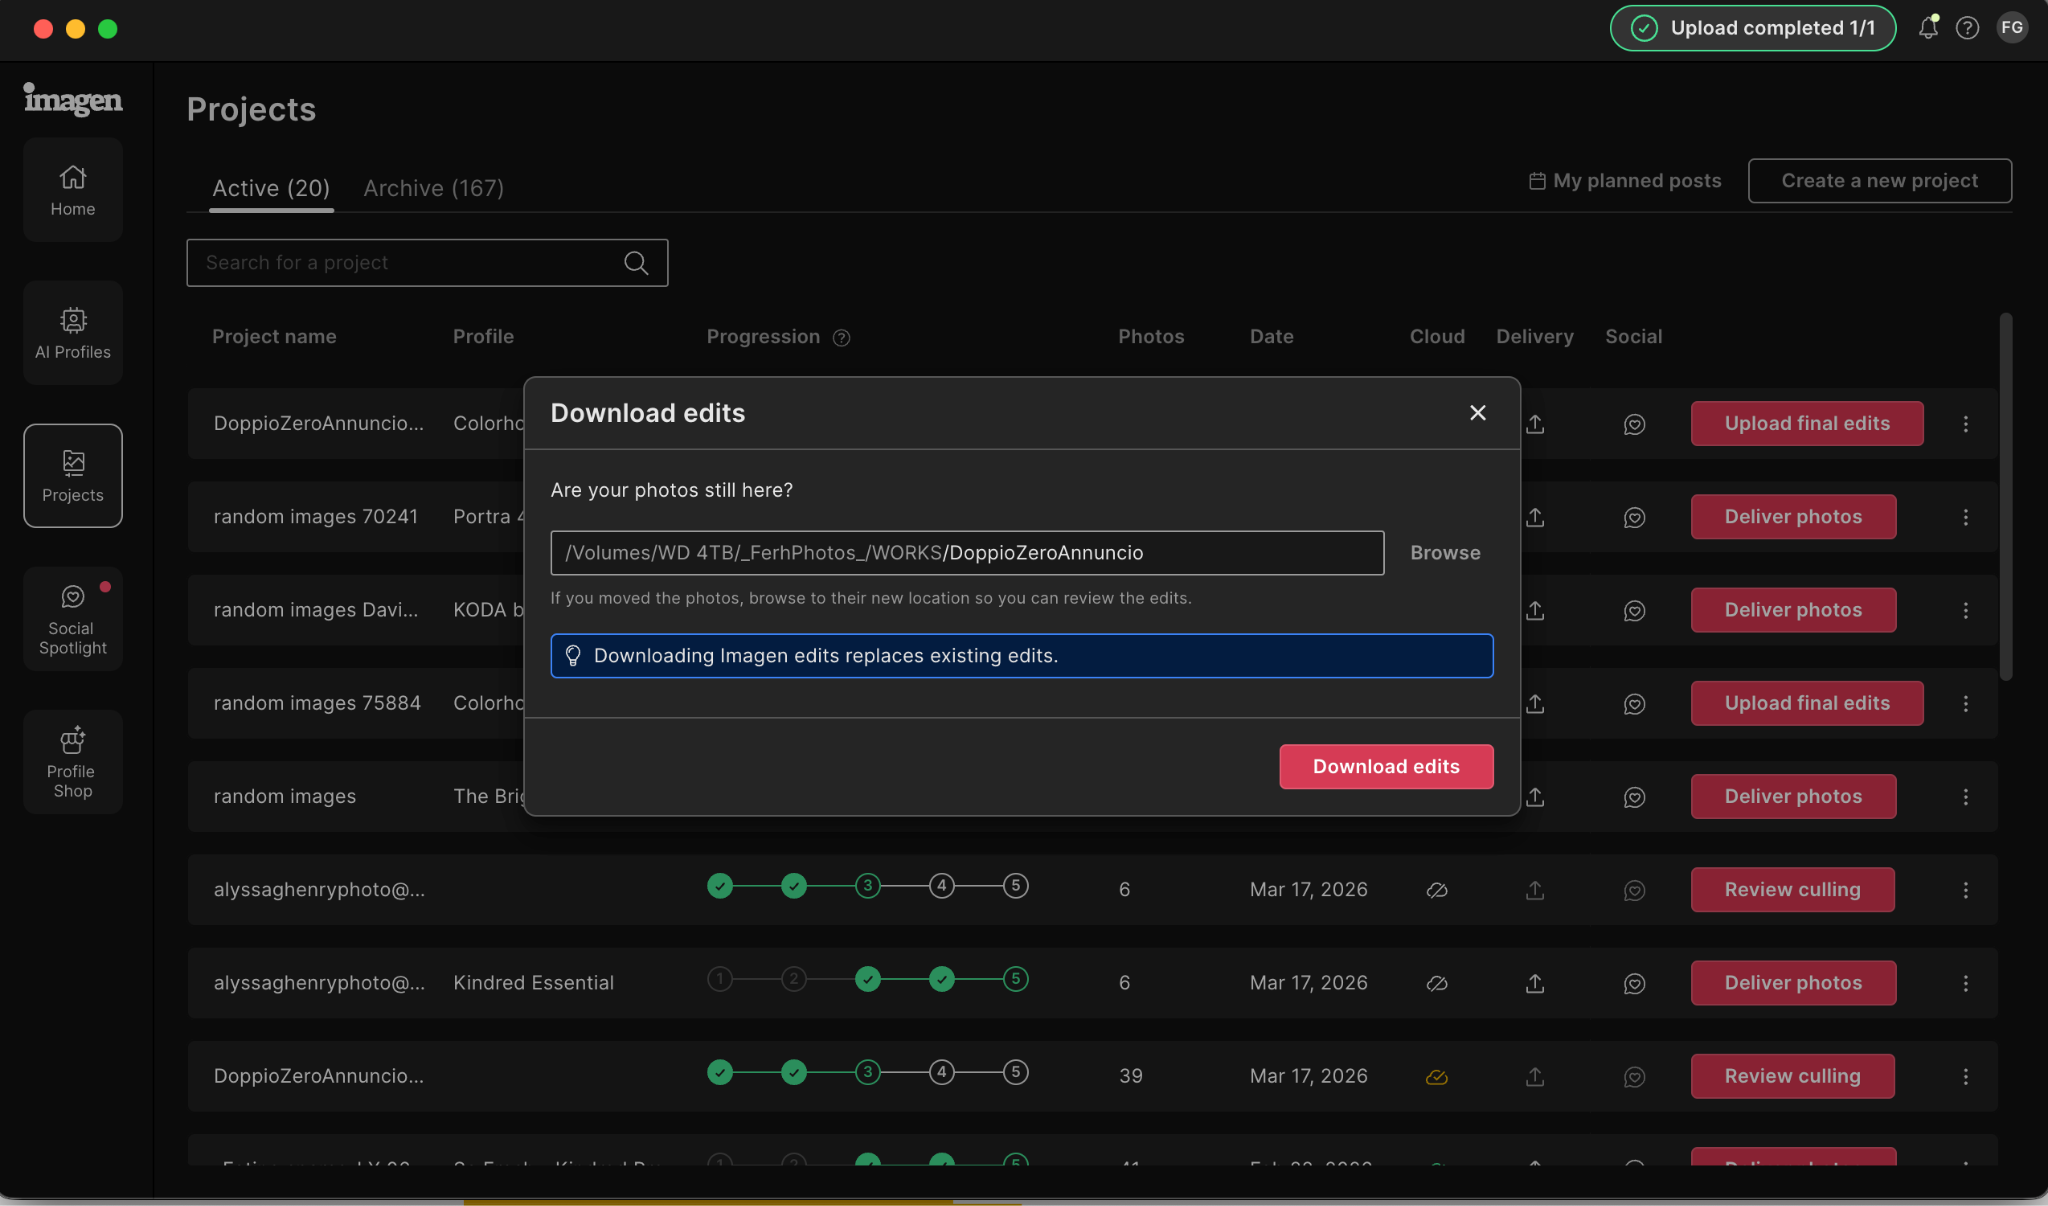Viewport: 2048px width, 1206px height.
Task: Click the Imagen logo
Action: coord(73,99)
